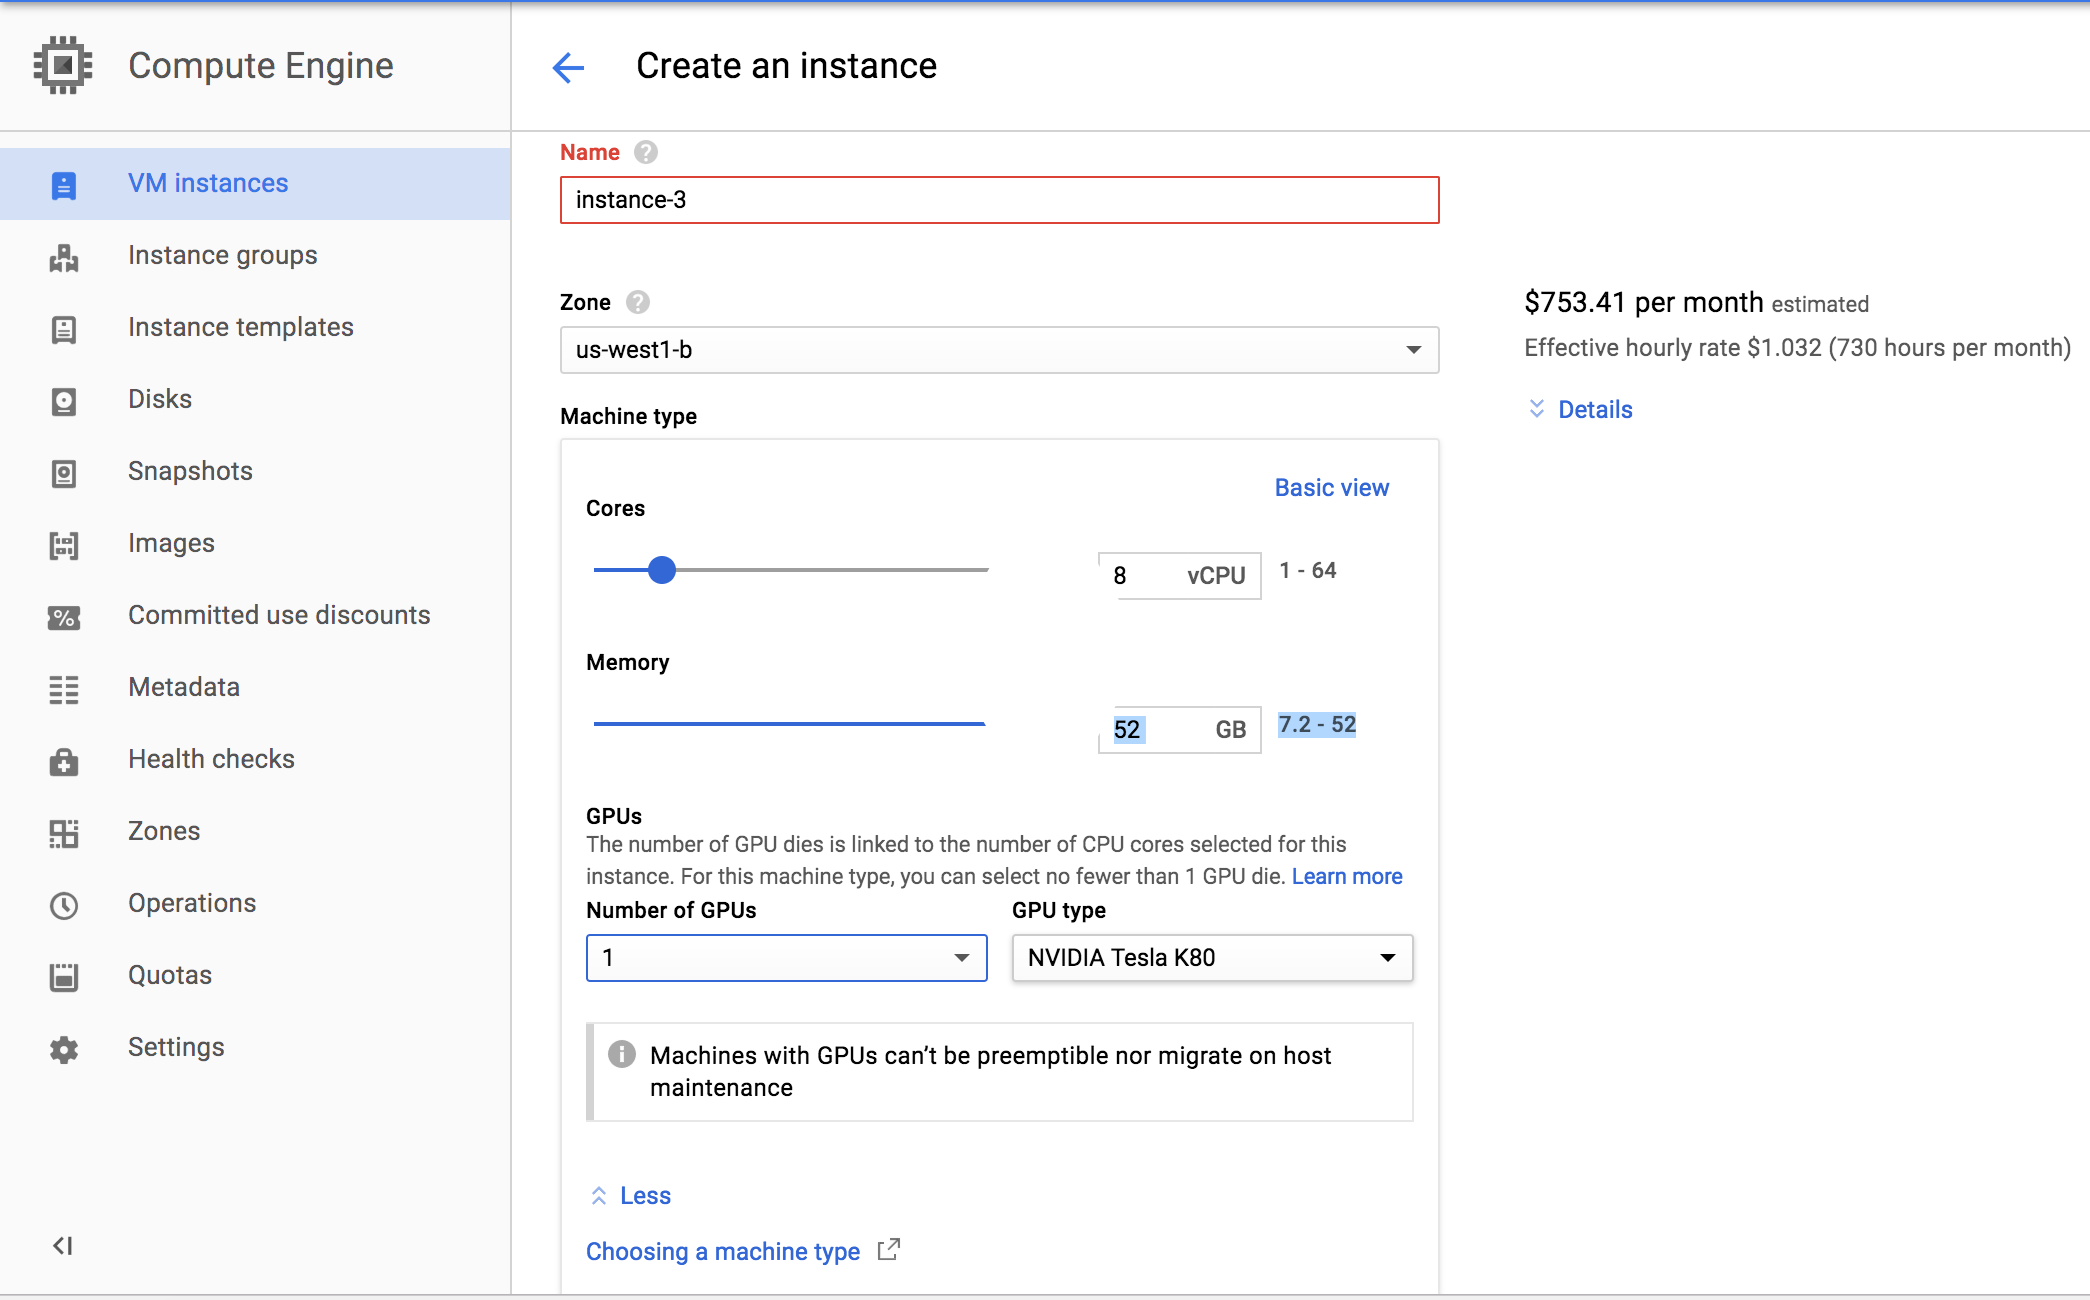The height and width of the screenshot is (1300, 2090).
Task: Click the Name help question icon
Action: [x=646, y=152]
